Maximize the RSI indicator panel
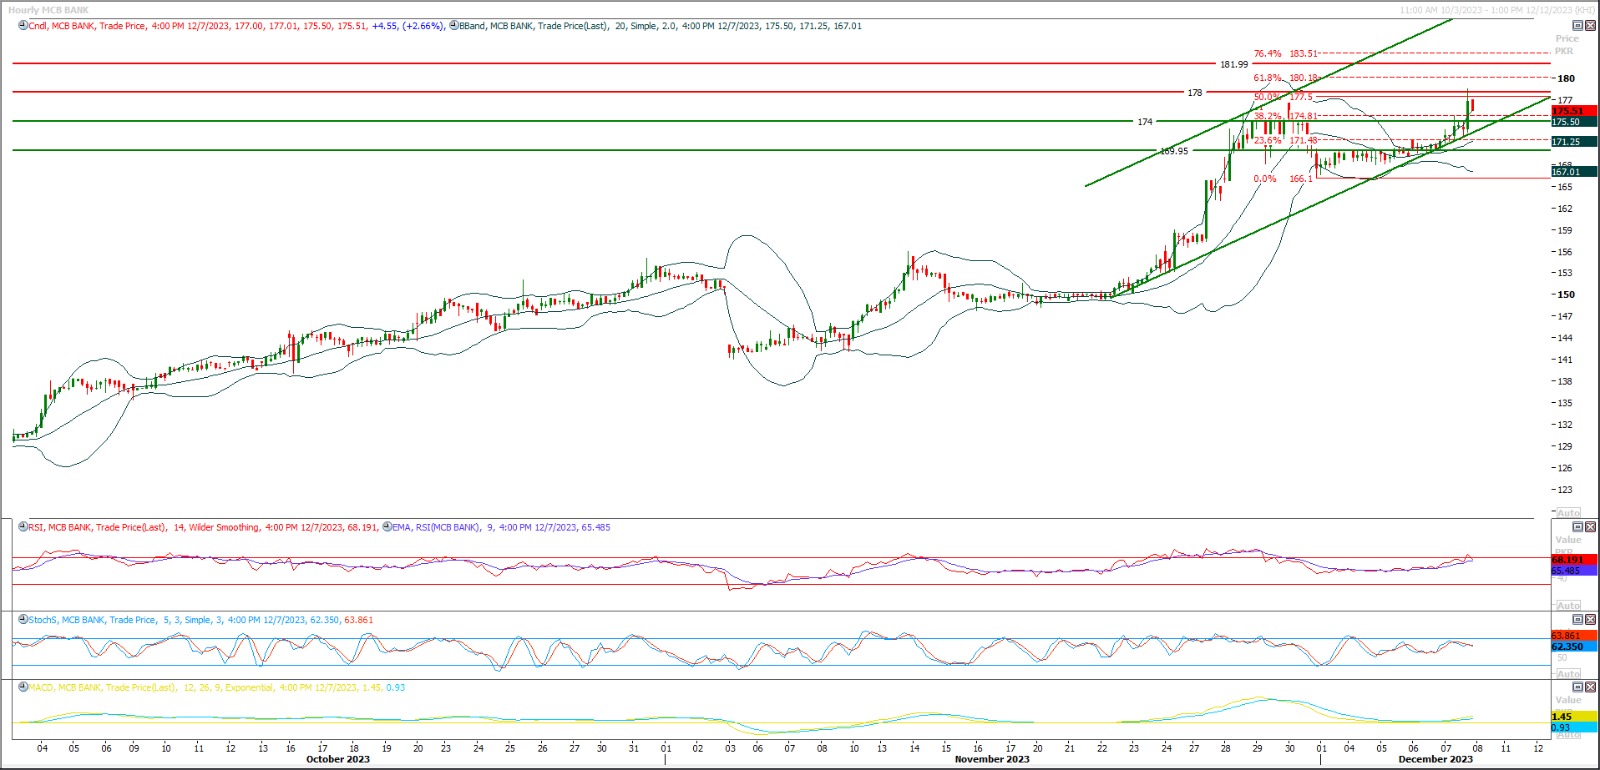 [x=1578, y=527]
